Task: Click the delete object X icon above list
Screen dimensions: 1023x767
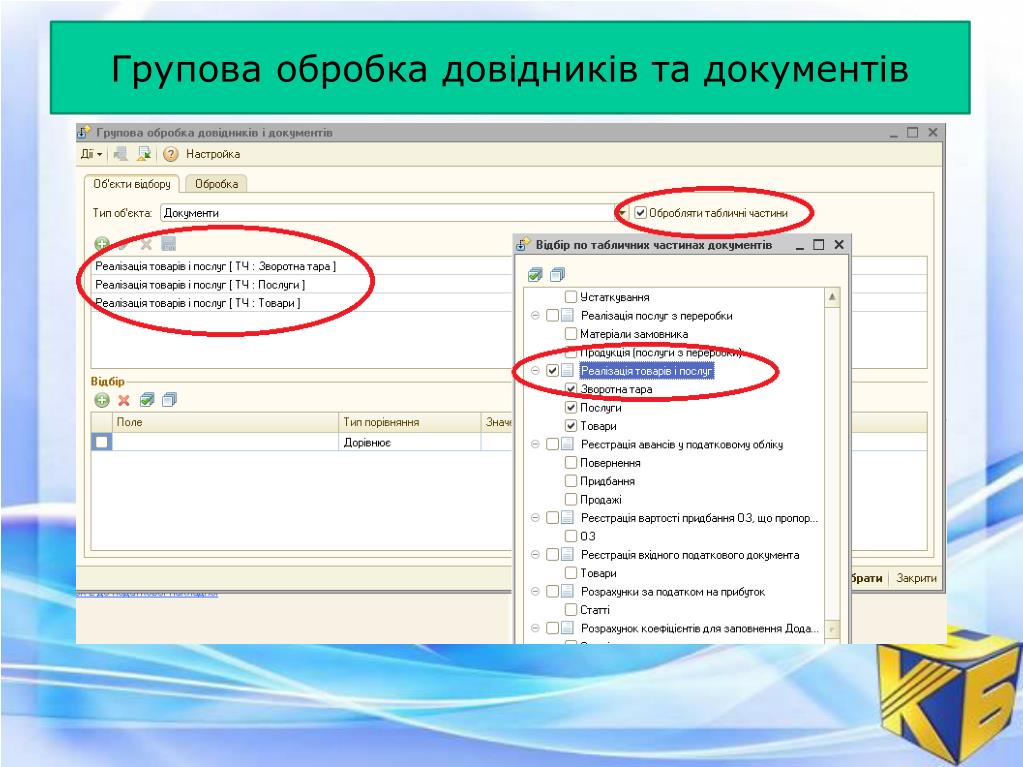Action: [146, 244]
